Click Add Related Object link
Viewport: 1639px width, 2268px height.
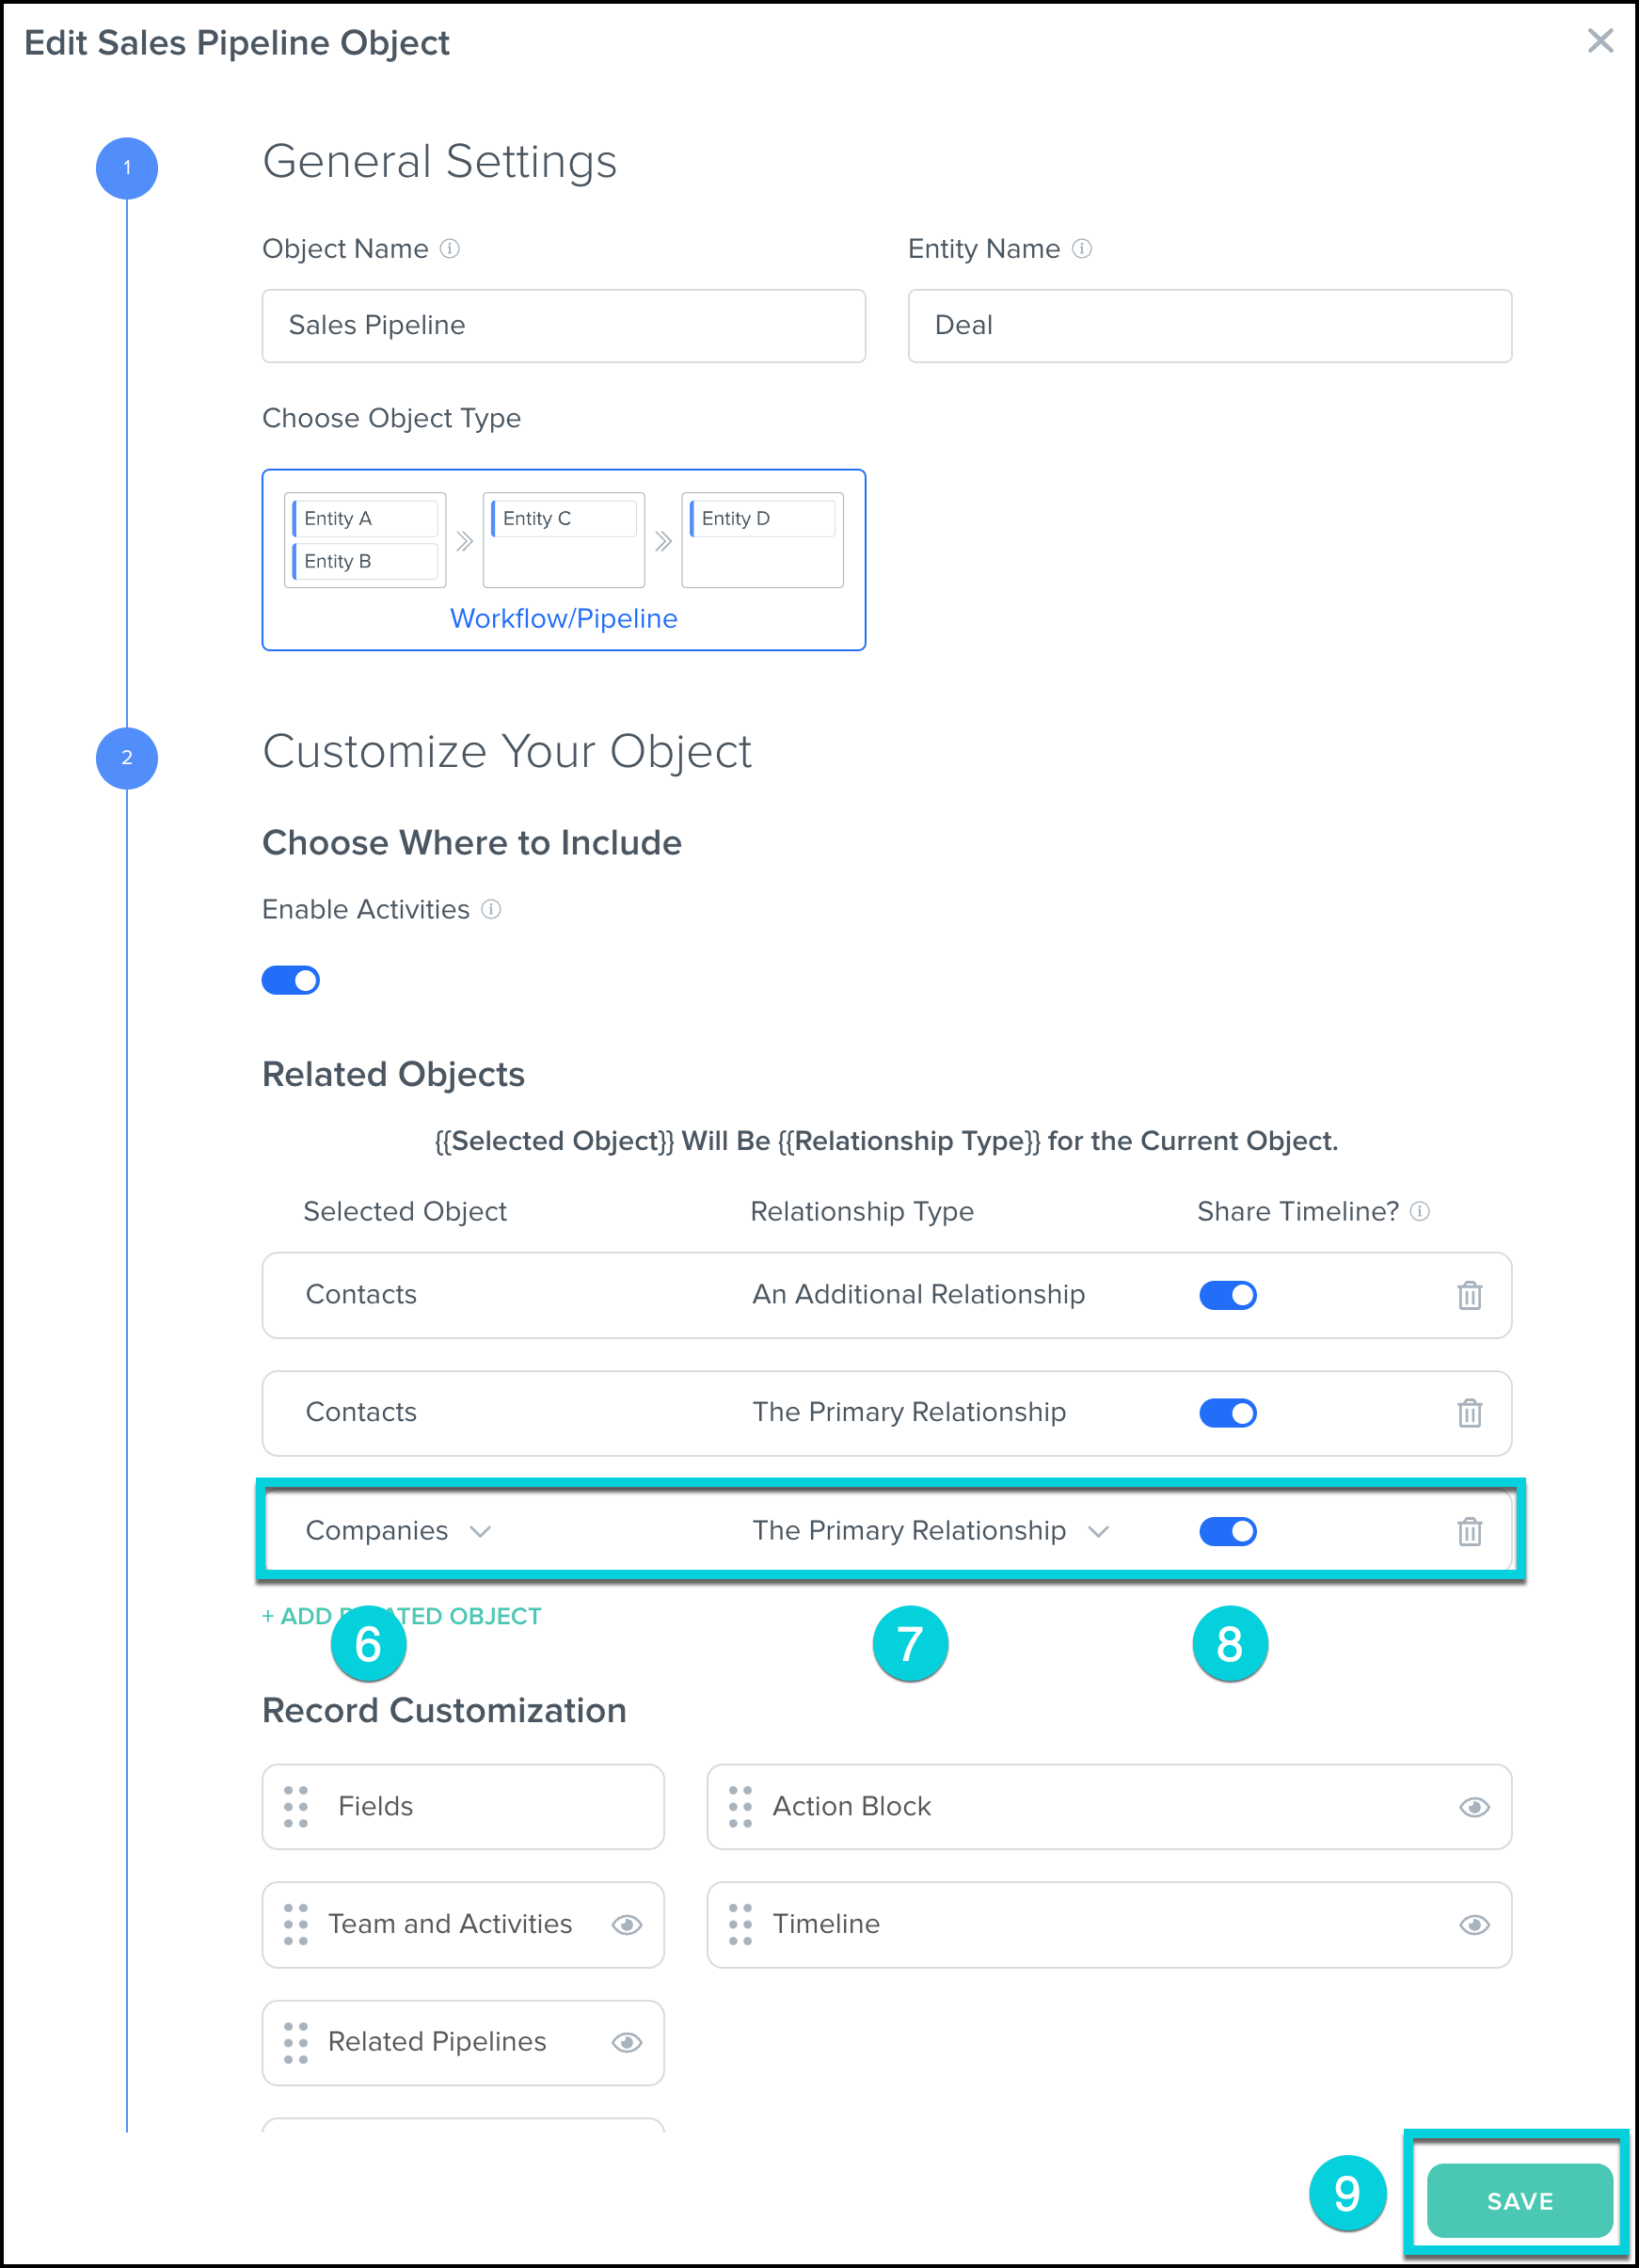point(401,1616)
